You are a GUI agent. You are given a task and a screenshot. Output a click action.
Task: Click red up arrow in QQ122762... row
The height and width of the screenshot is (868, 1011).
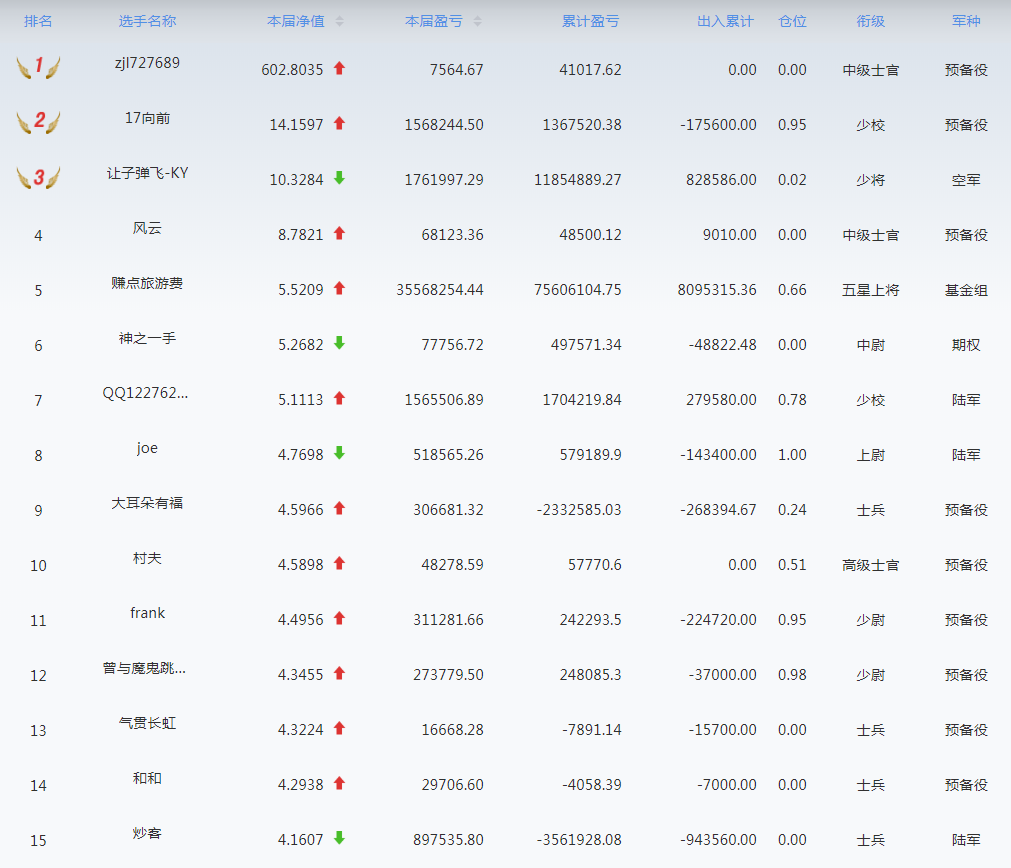pyautogui.click(x=340, y=399)
